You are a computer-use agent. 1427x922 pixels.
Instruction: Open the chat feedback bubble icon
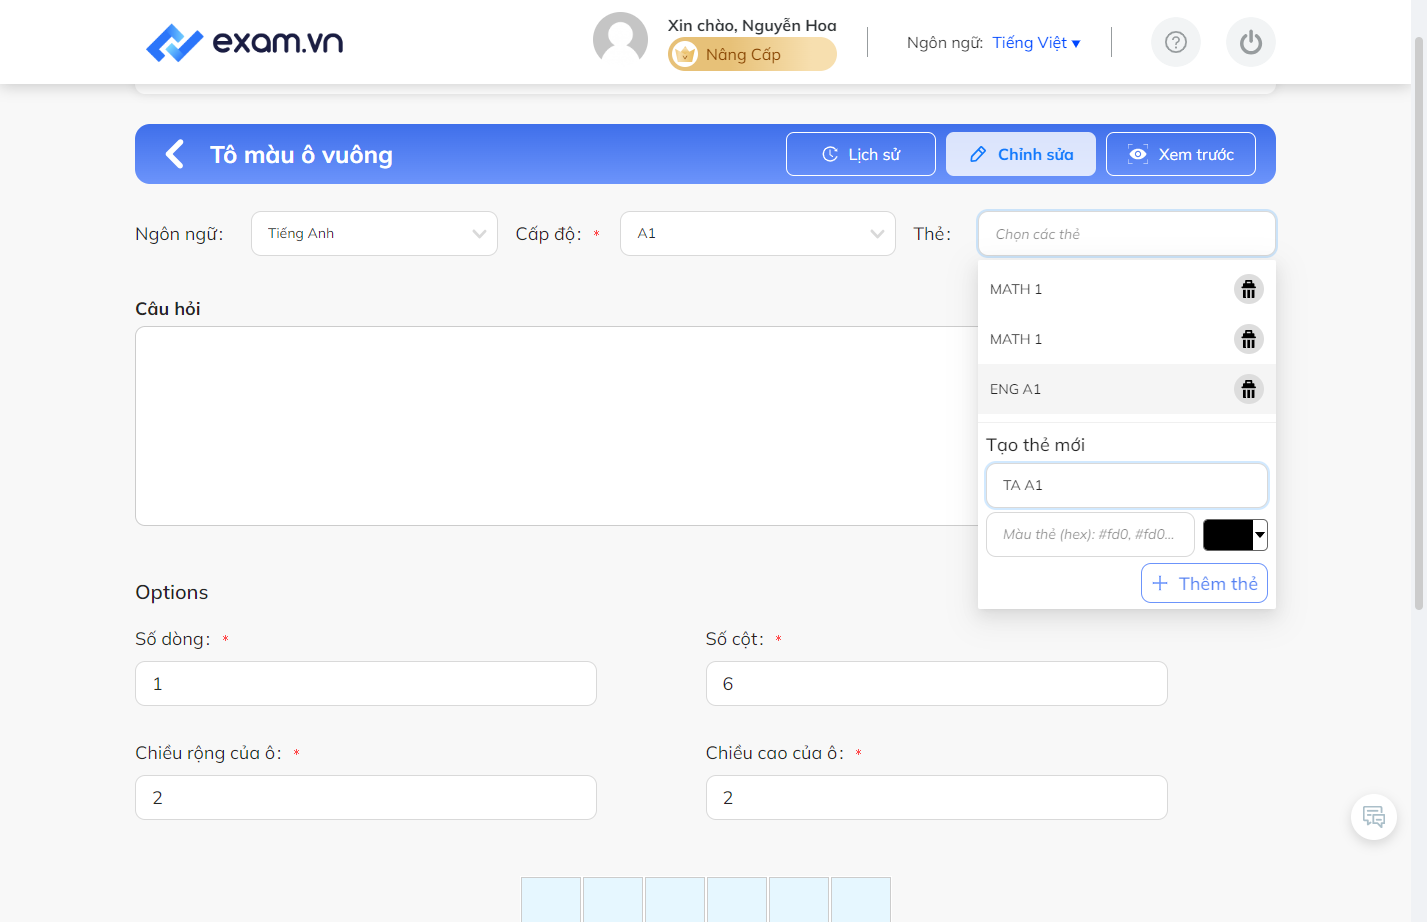coord(1374,817)
